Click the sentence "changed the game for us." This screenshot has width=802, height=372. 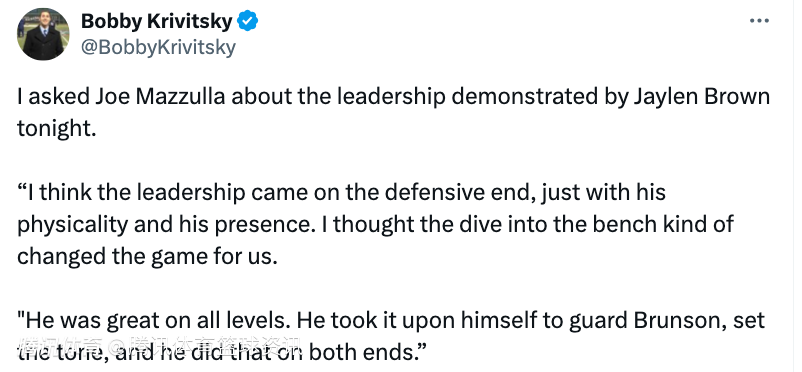tap(147, 257)
